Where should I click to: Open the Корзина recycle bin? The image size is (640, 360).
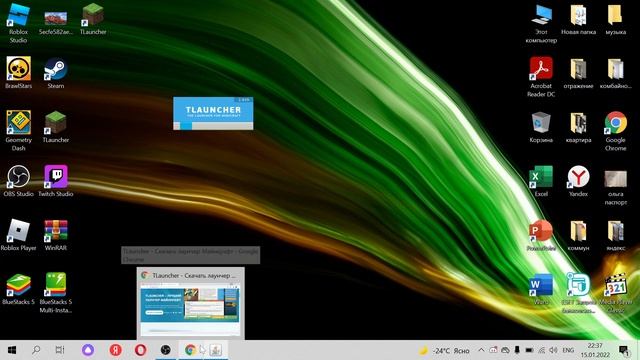pyautogui.click(x=541, y=127)
